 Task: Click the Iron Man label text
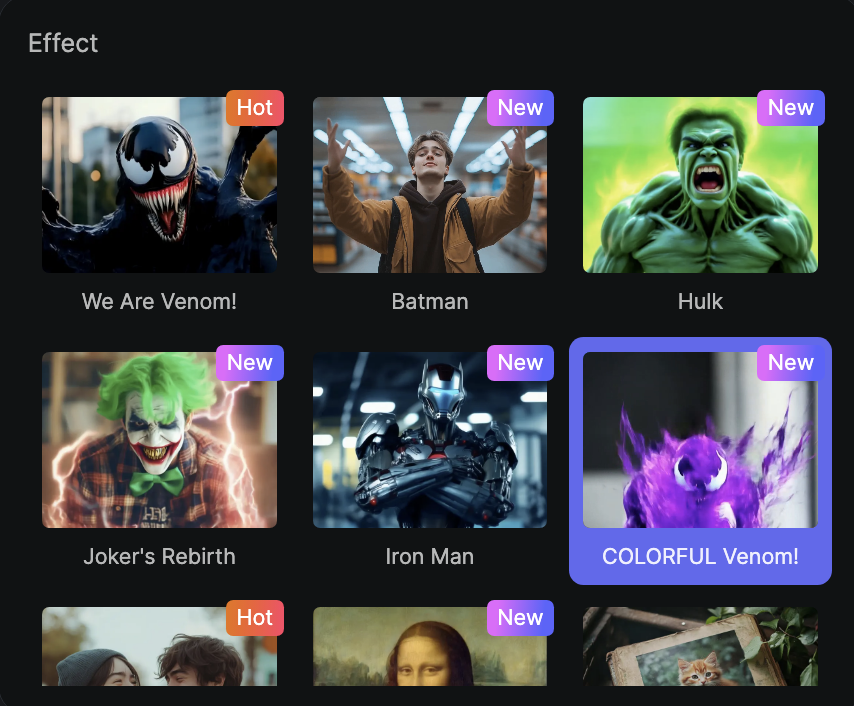[x=430, y=556]
